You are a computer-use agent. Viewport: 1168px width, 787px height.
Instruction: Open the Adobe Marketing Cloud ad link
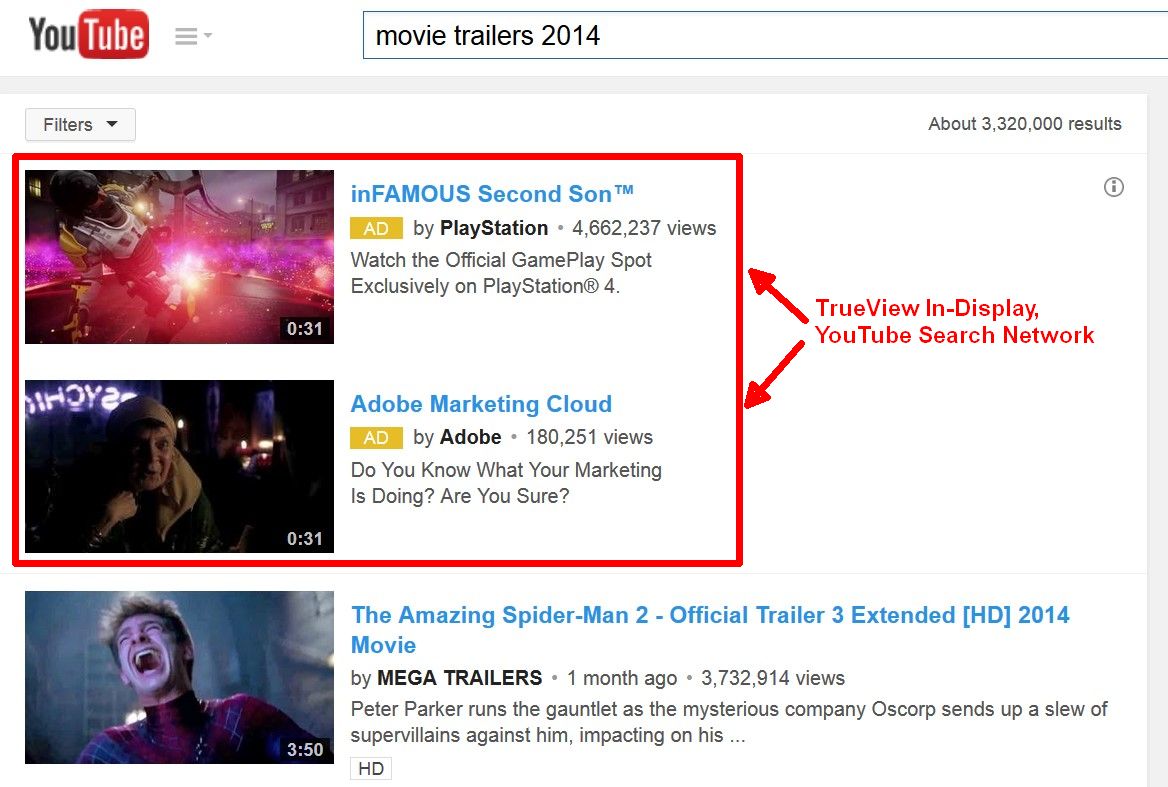pyautogui.click(x=481, y=404)
